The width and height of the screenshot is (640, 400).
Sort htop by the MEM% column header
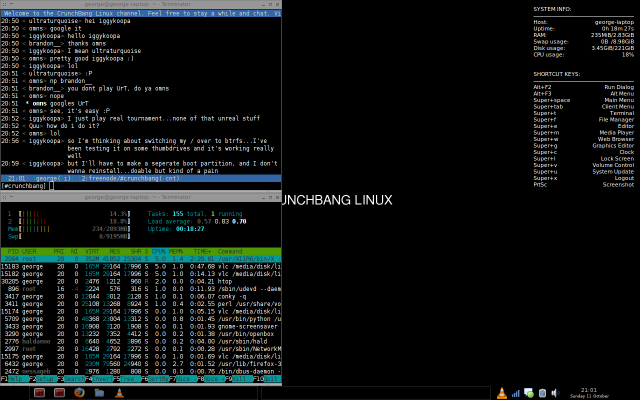(176, 251)
